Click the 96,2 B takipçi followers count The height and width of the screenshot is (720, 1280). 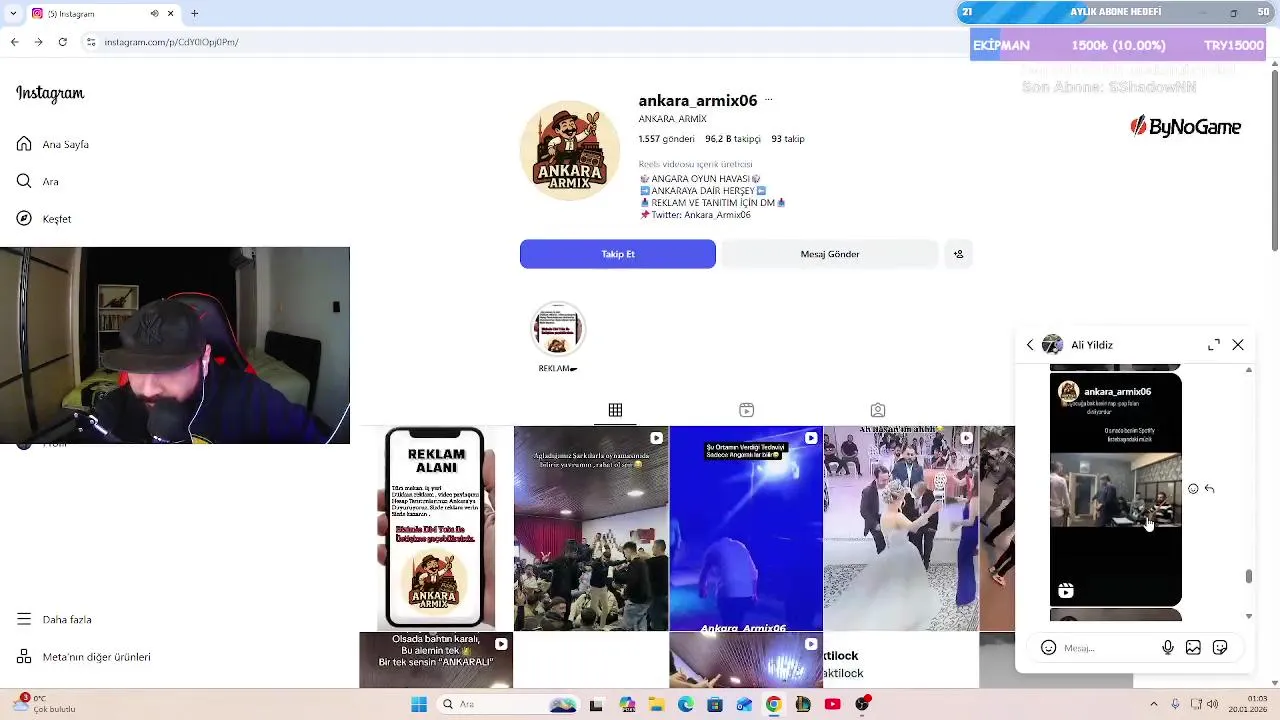click(732, 139)
